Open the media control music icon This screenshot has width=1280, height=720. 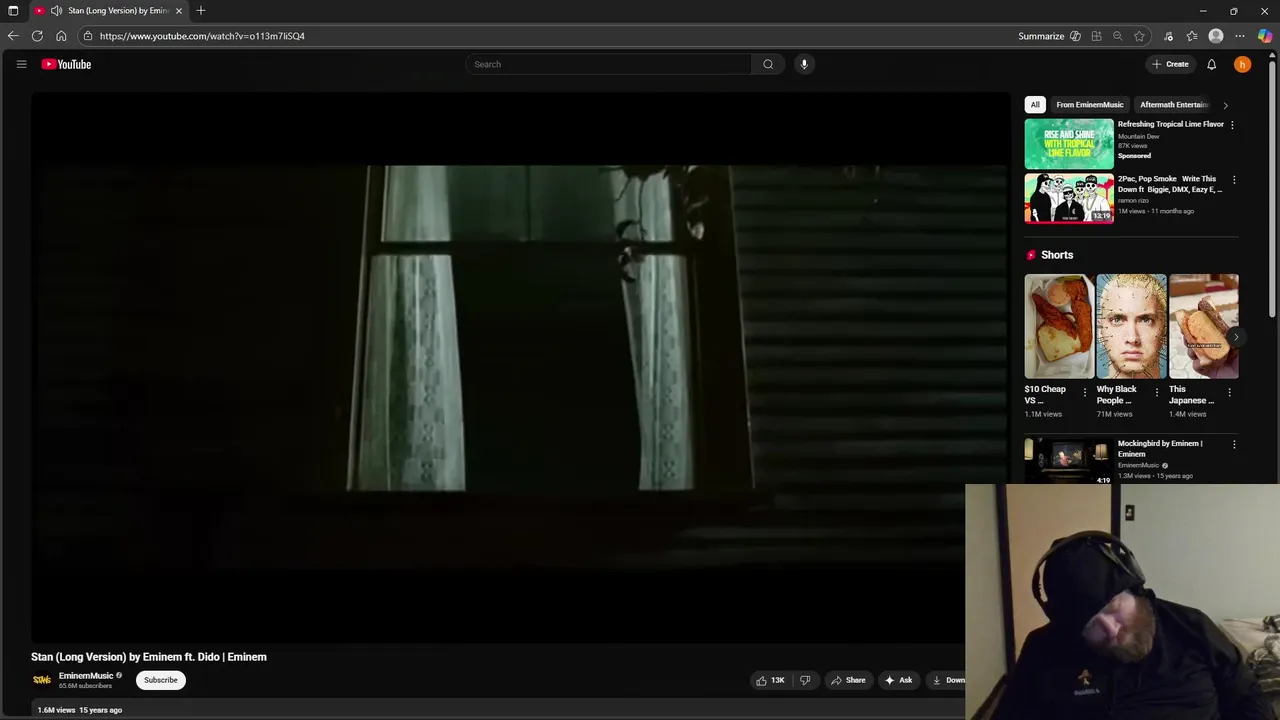point(1168,36)
